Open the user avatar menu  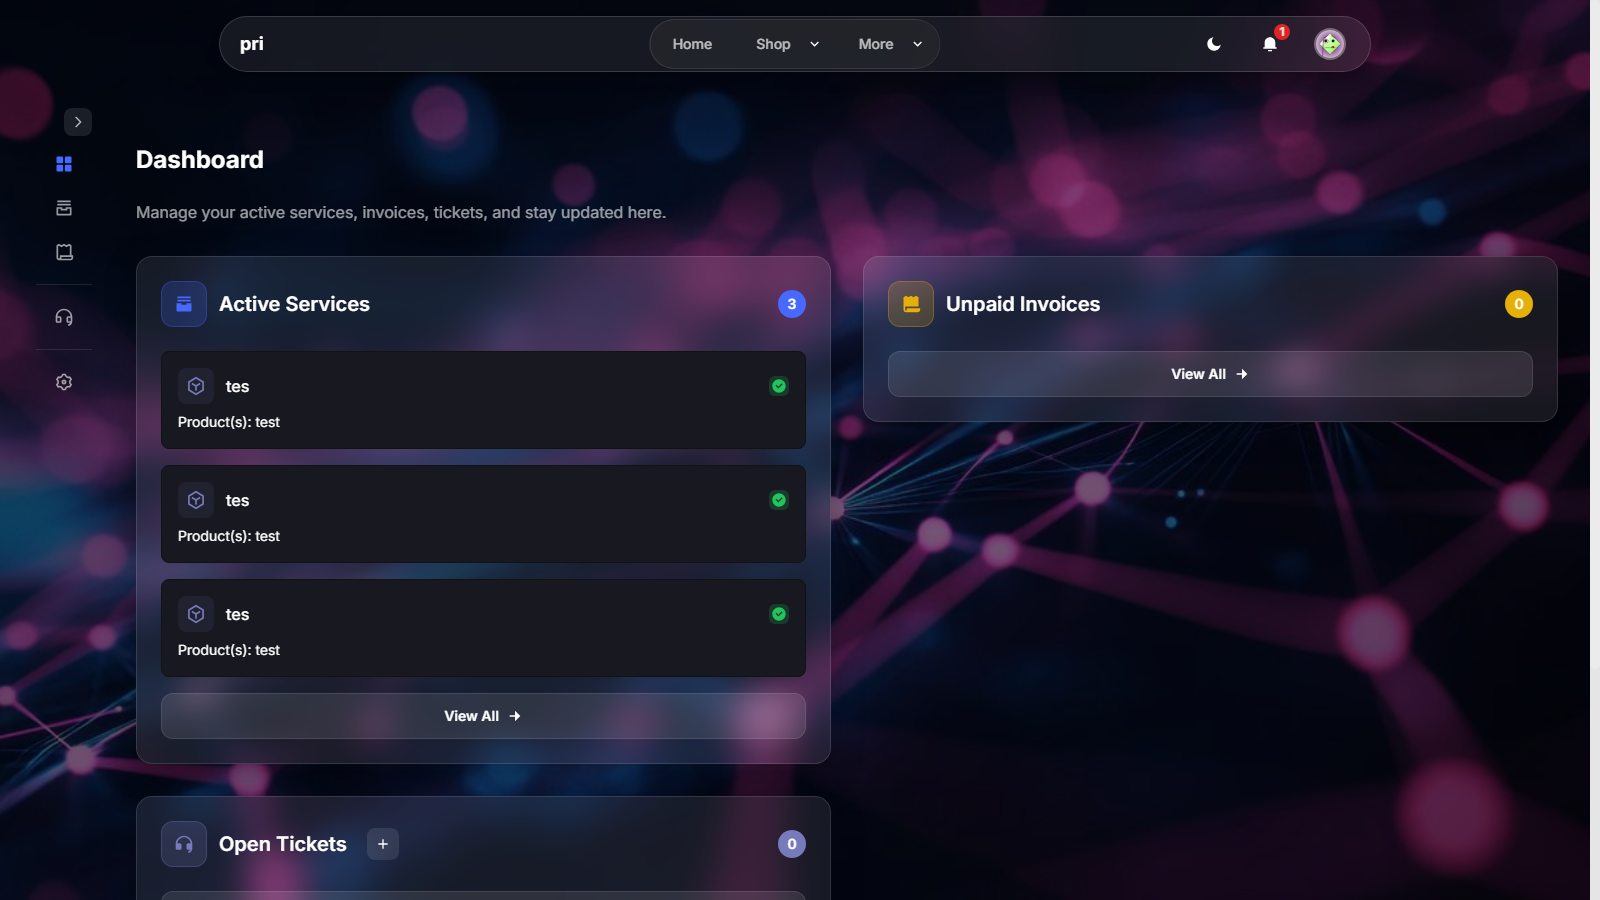point(1329,44)
